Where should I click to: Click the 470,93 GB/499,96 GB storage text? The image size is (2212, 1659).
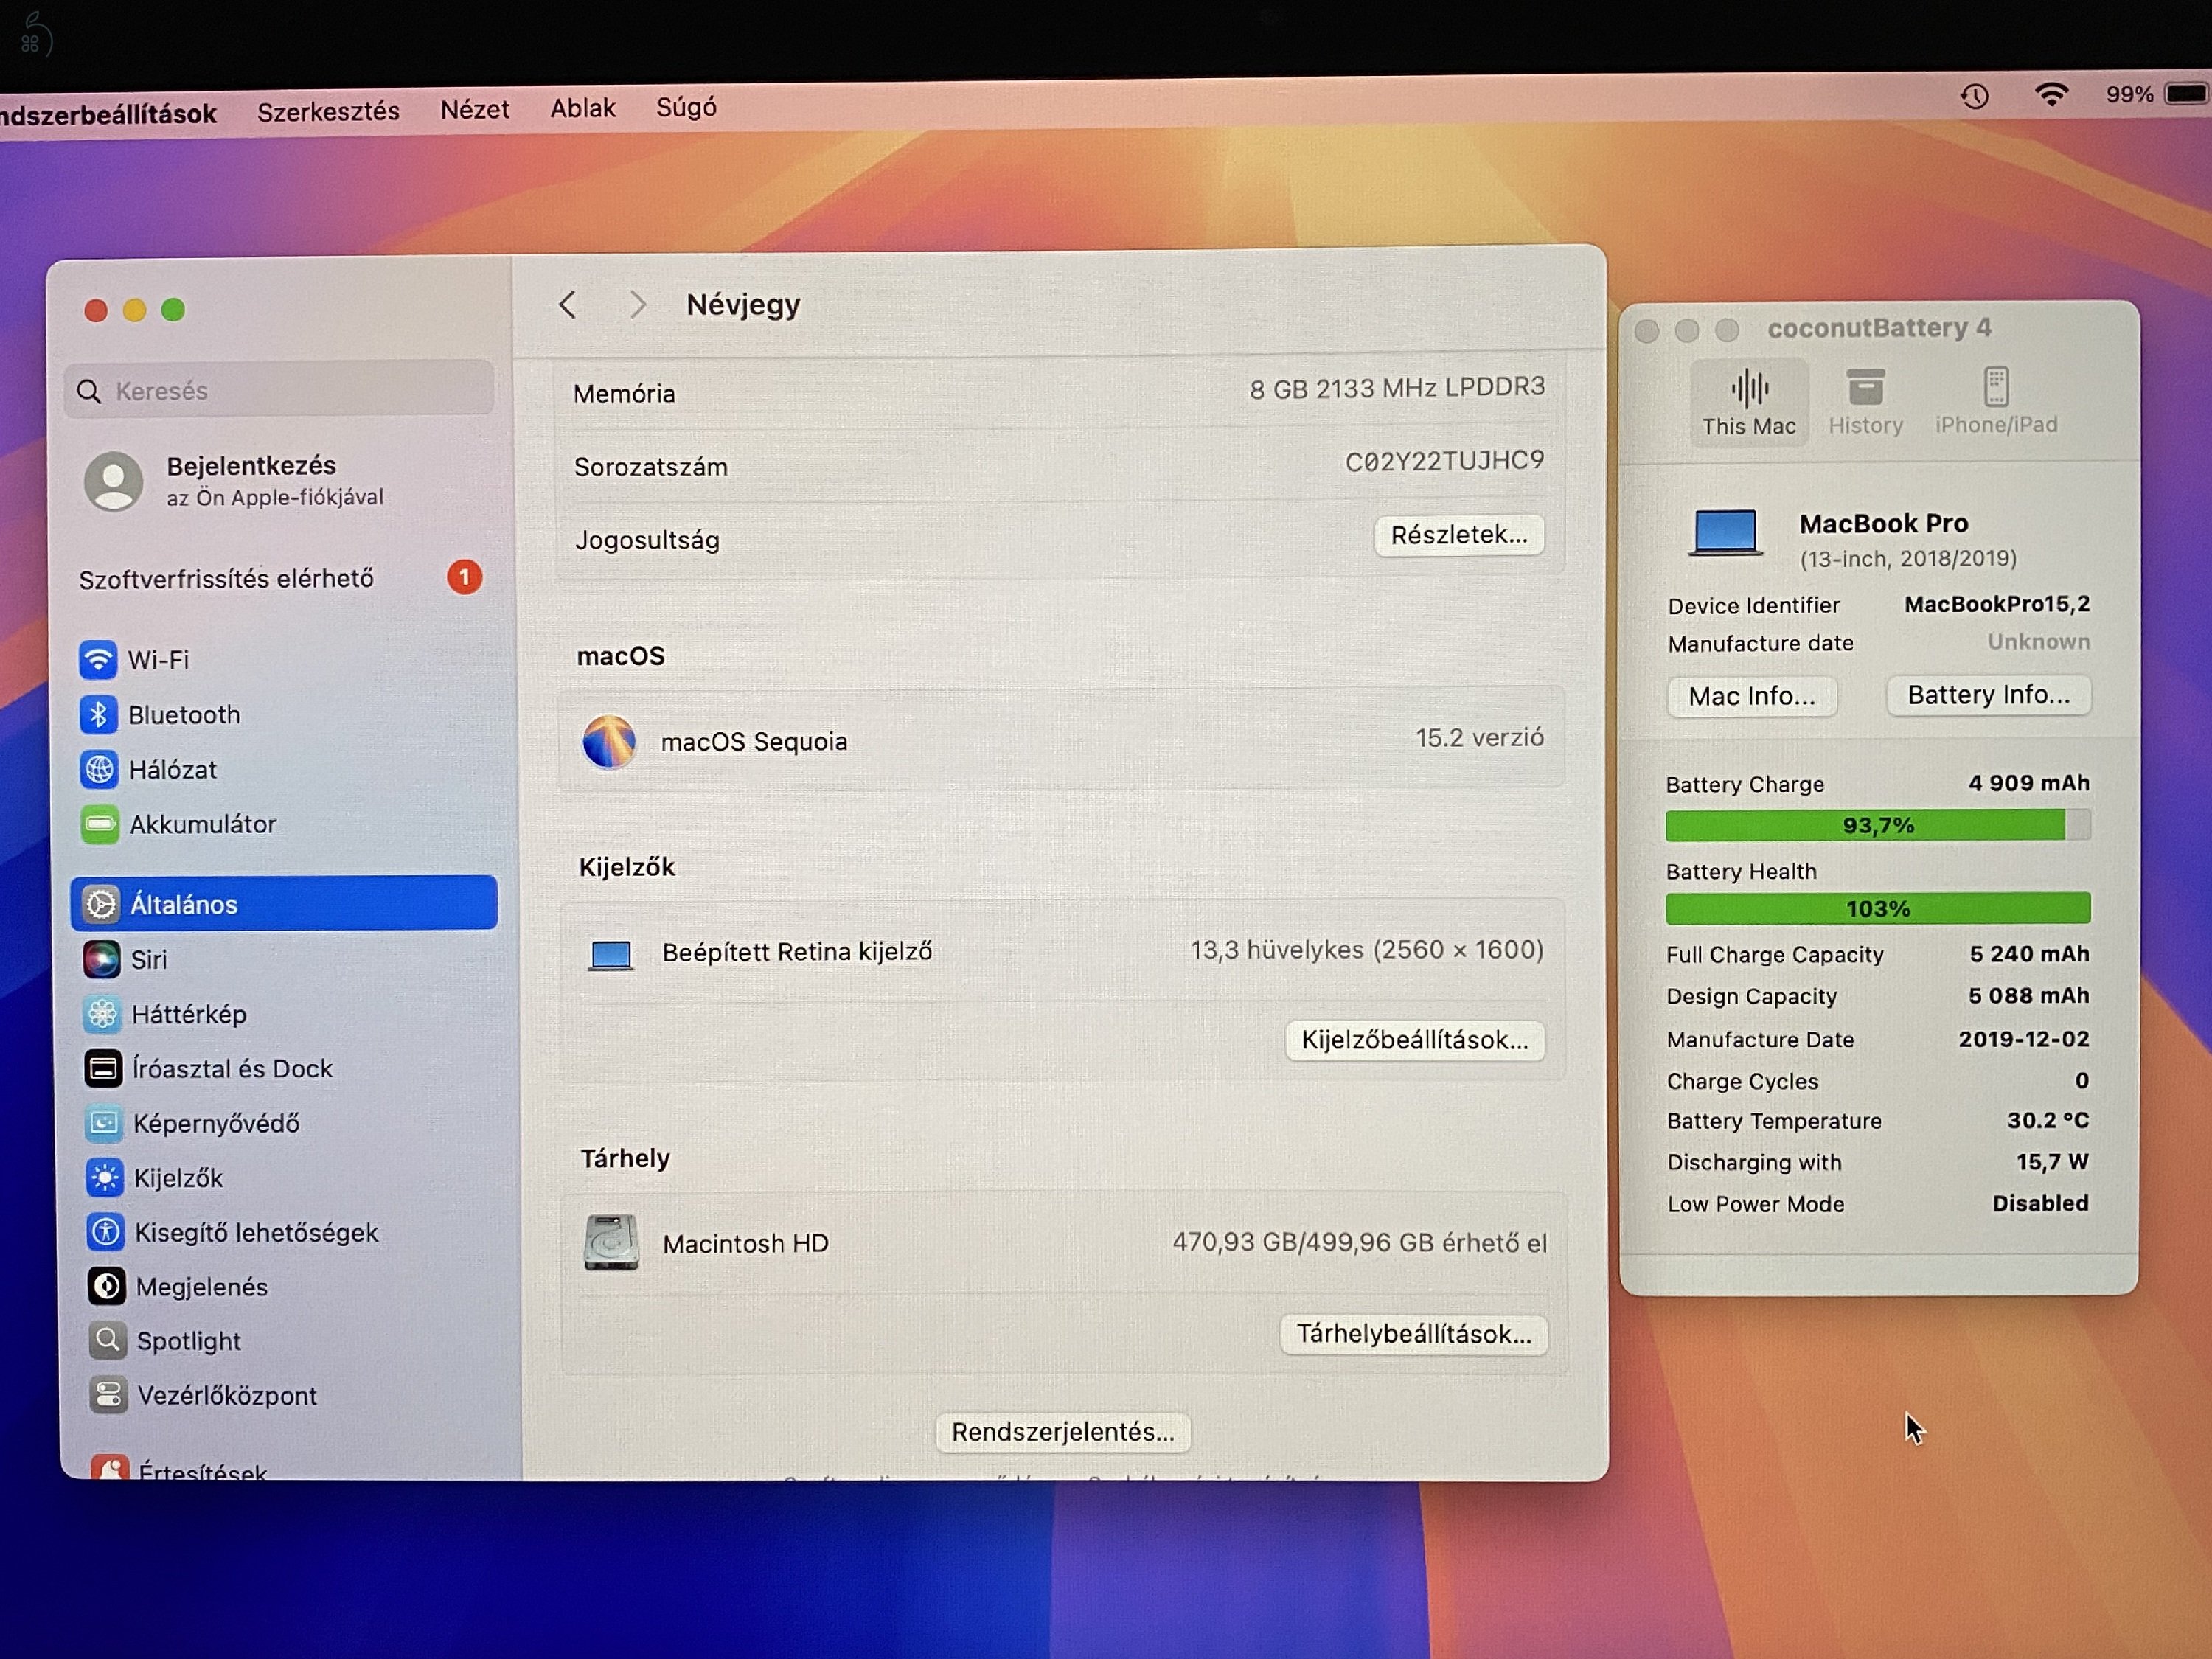[1359, 1243]
